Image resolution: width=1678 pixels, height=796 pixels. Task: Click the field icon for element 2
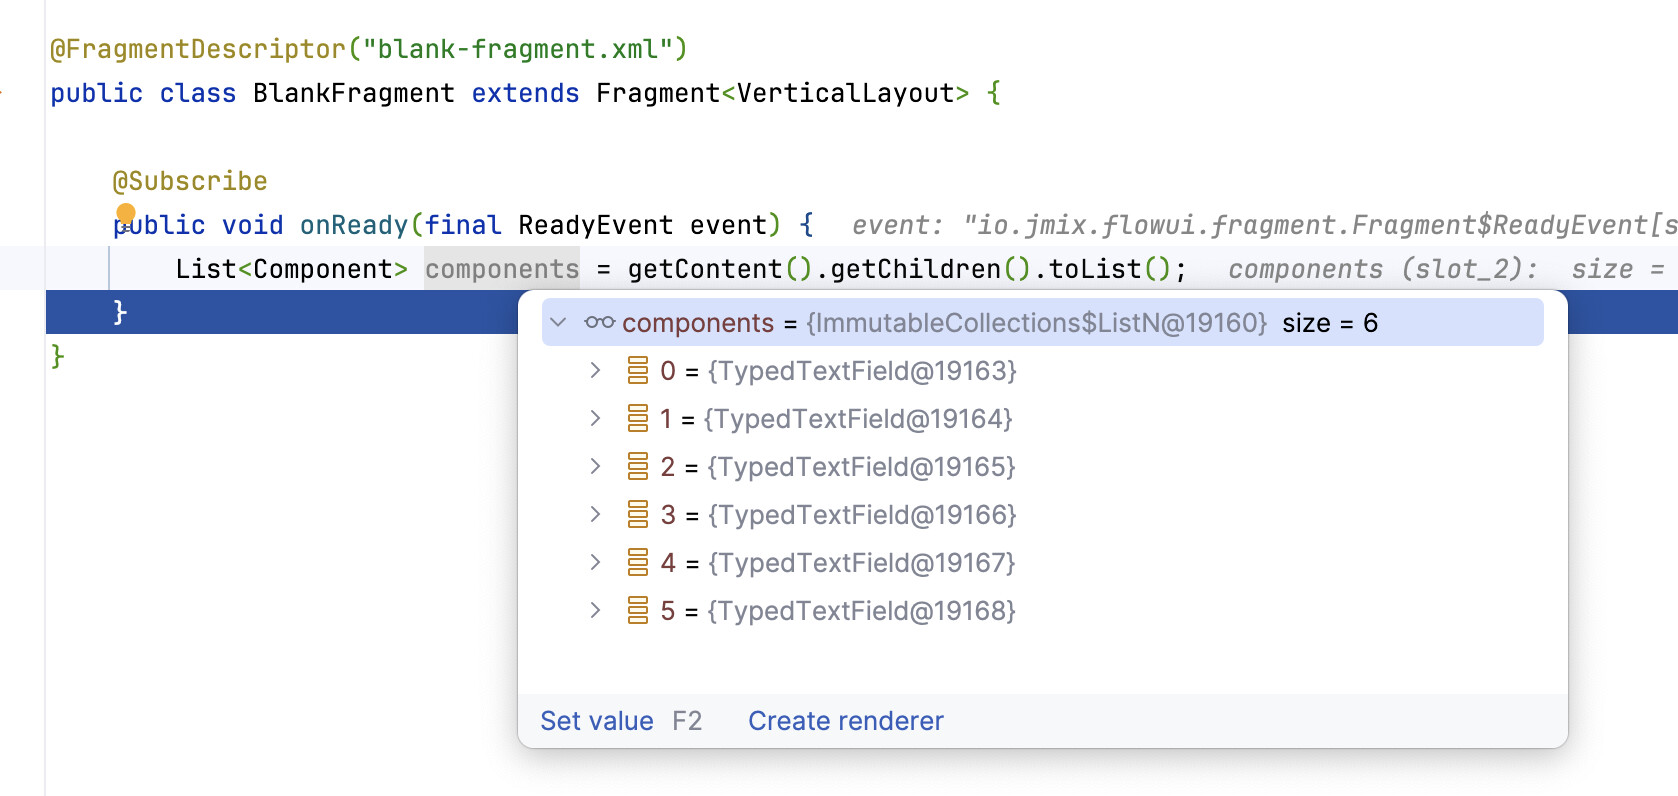pyautogui.click(x=638, y=467)
